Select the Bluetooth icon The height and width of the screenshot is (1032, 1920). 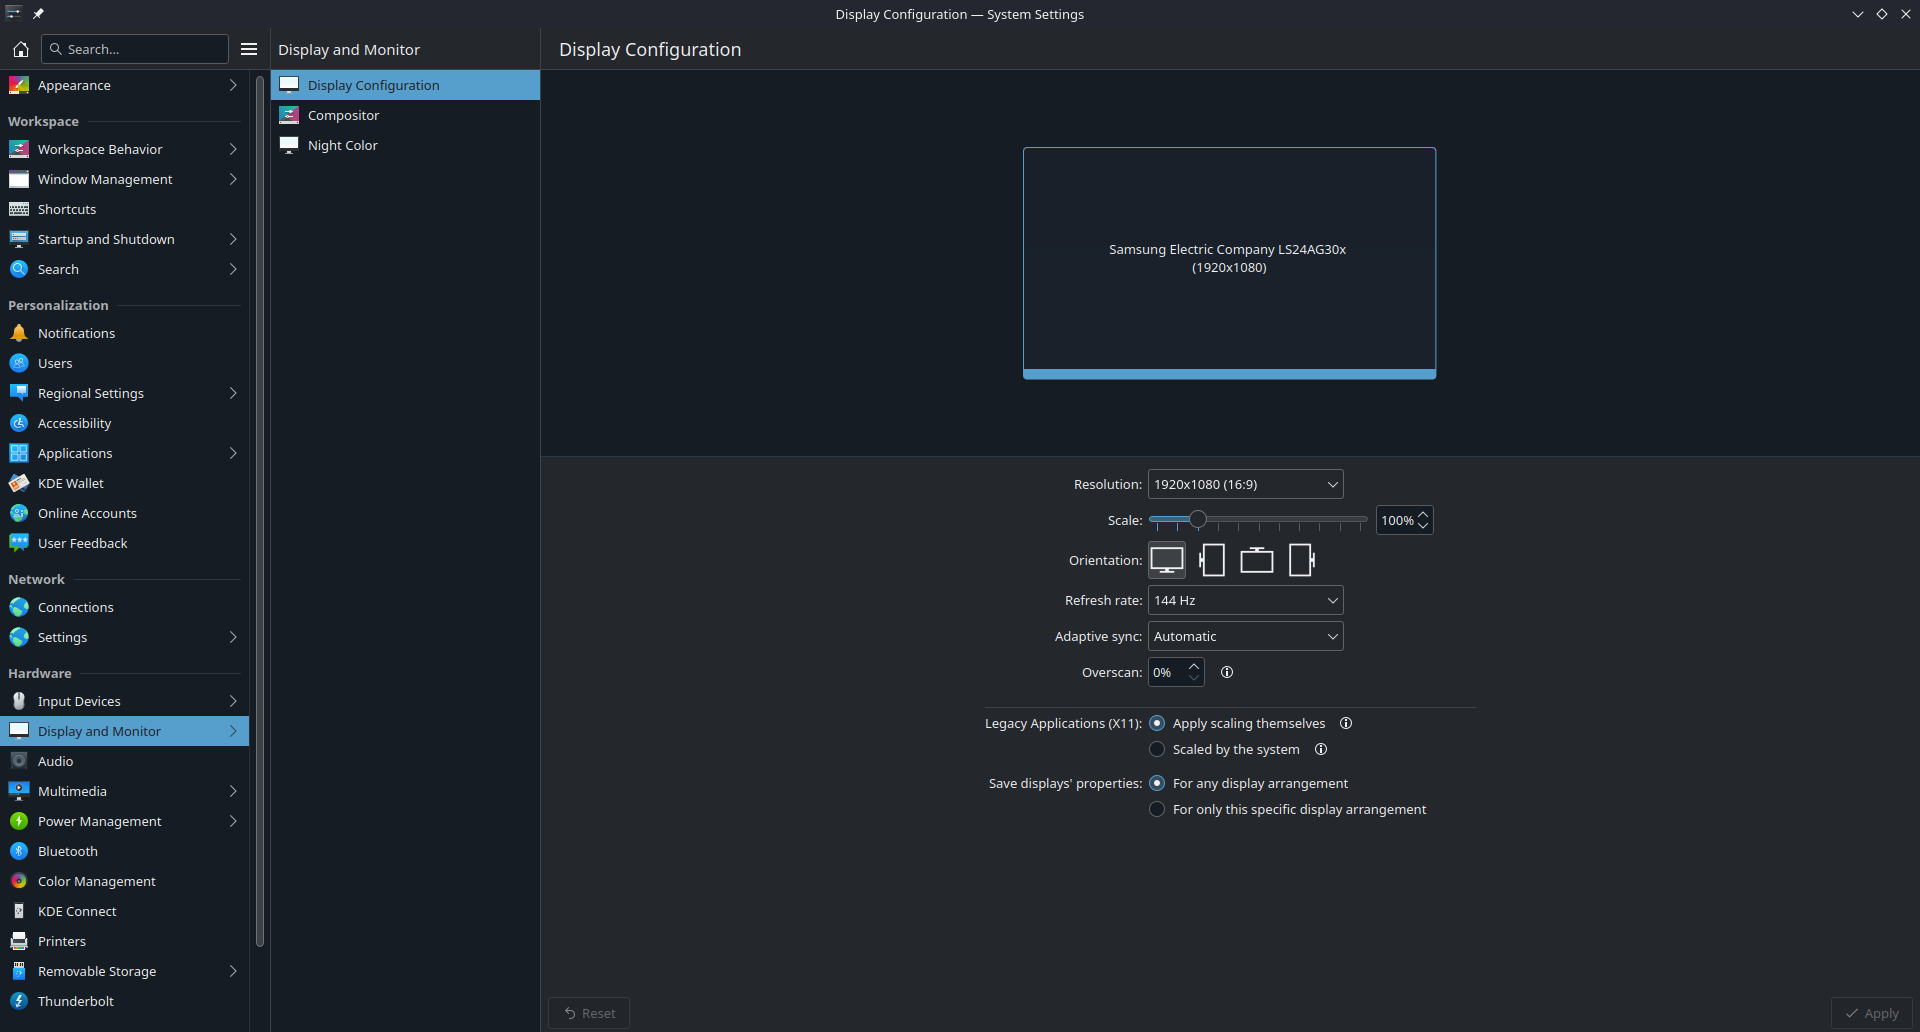[19, 851]
